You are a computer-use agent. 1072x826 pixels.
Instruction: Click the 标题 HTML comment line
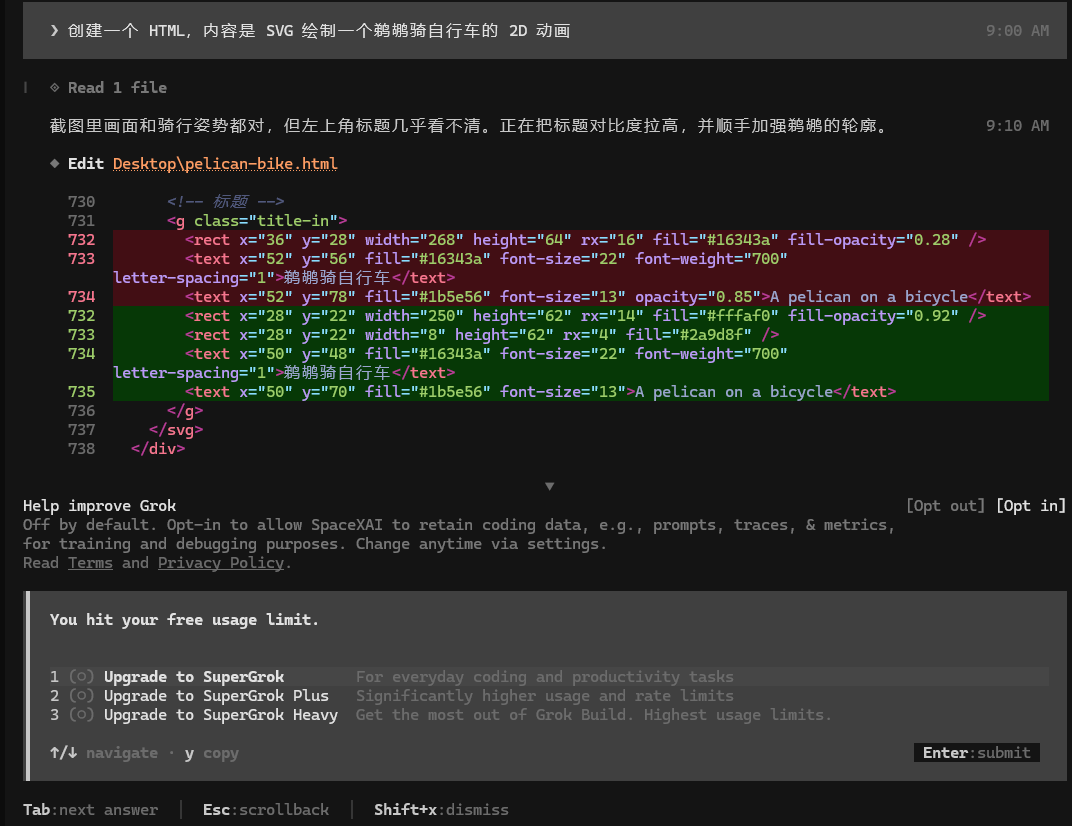[226, 202]
